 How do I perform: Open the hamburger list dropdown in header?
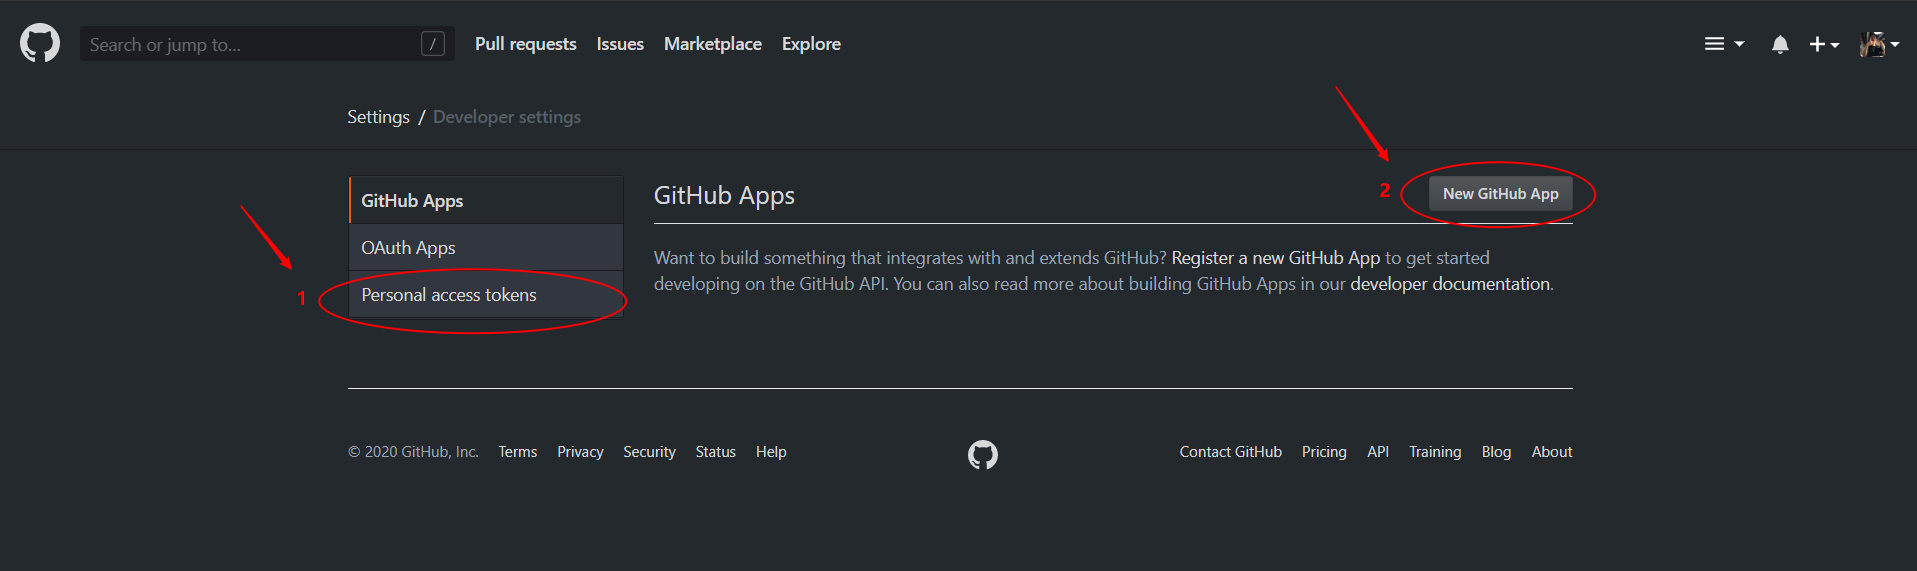(1724, 44)
